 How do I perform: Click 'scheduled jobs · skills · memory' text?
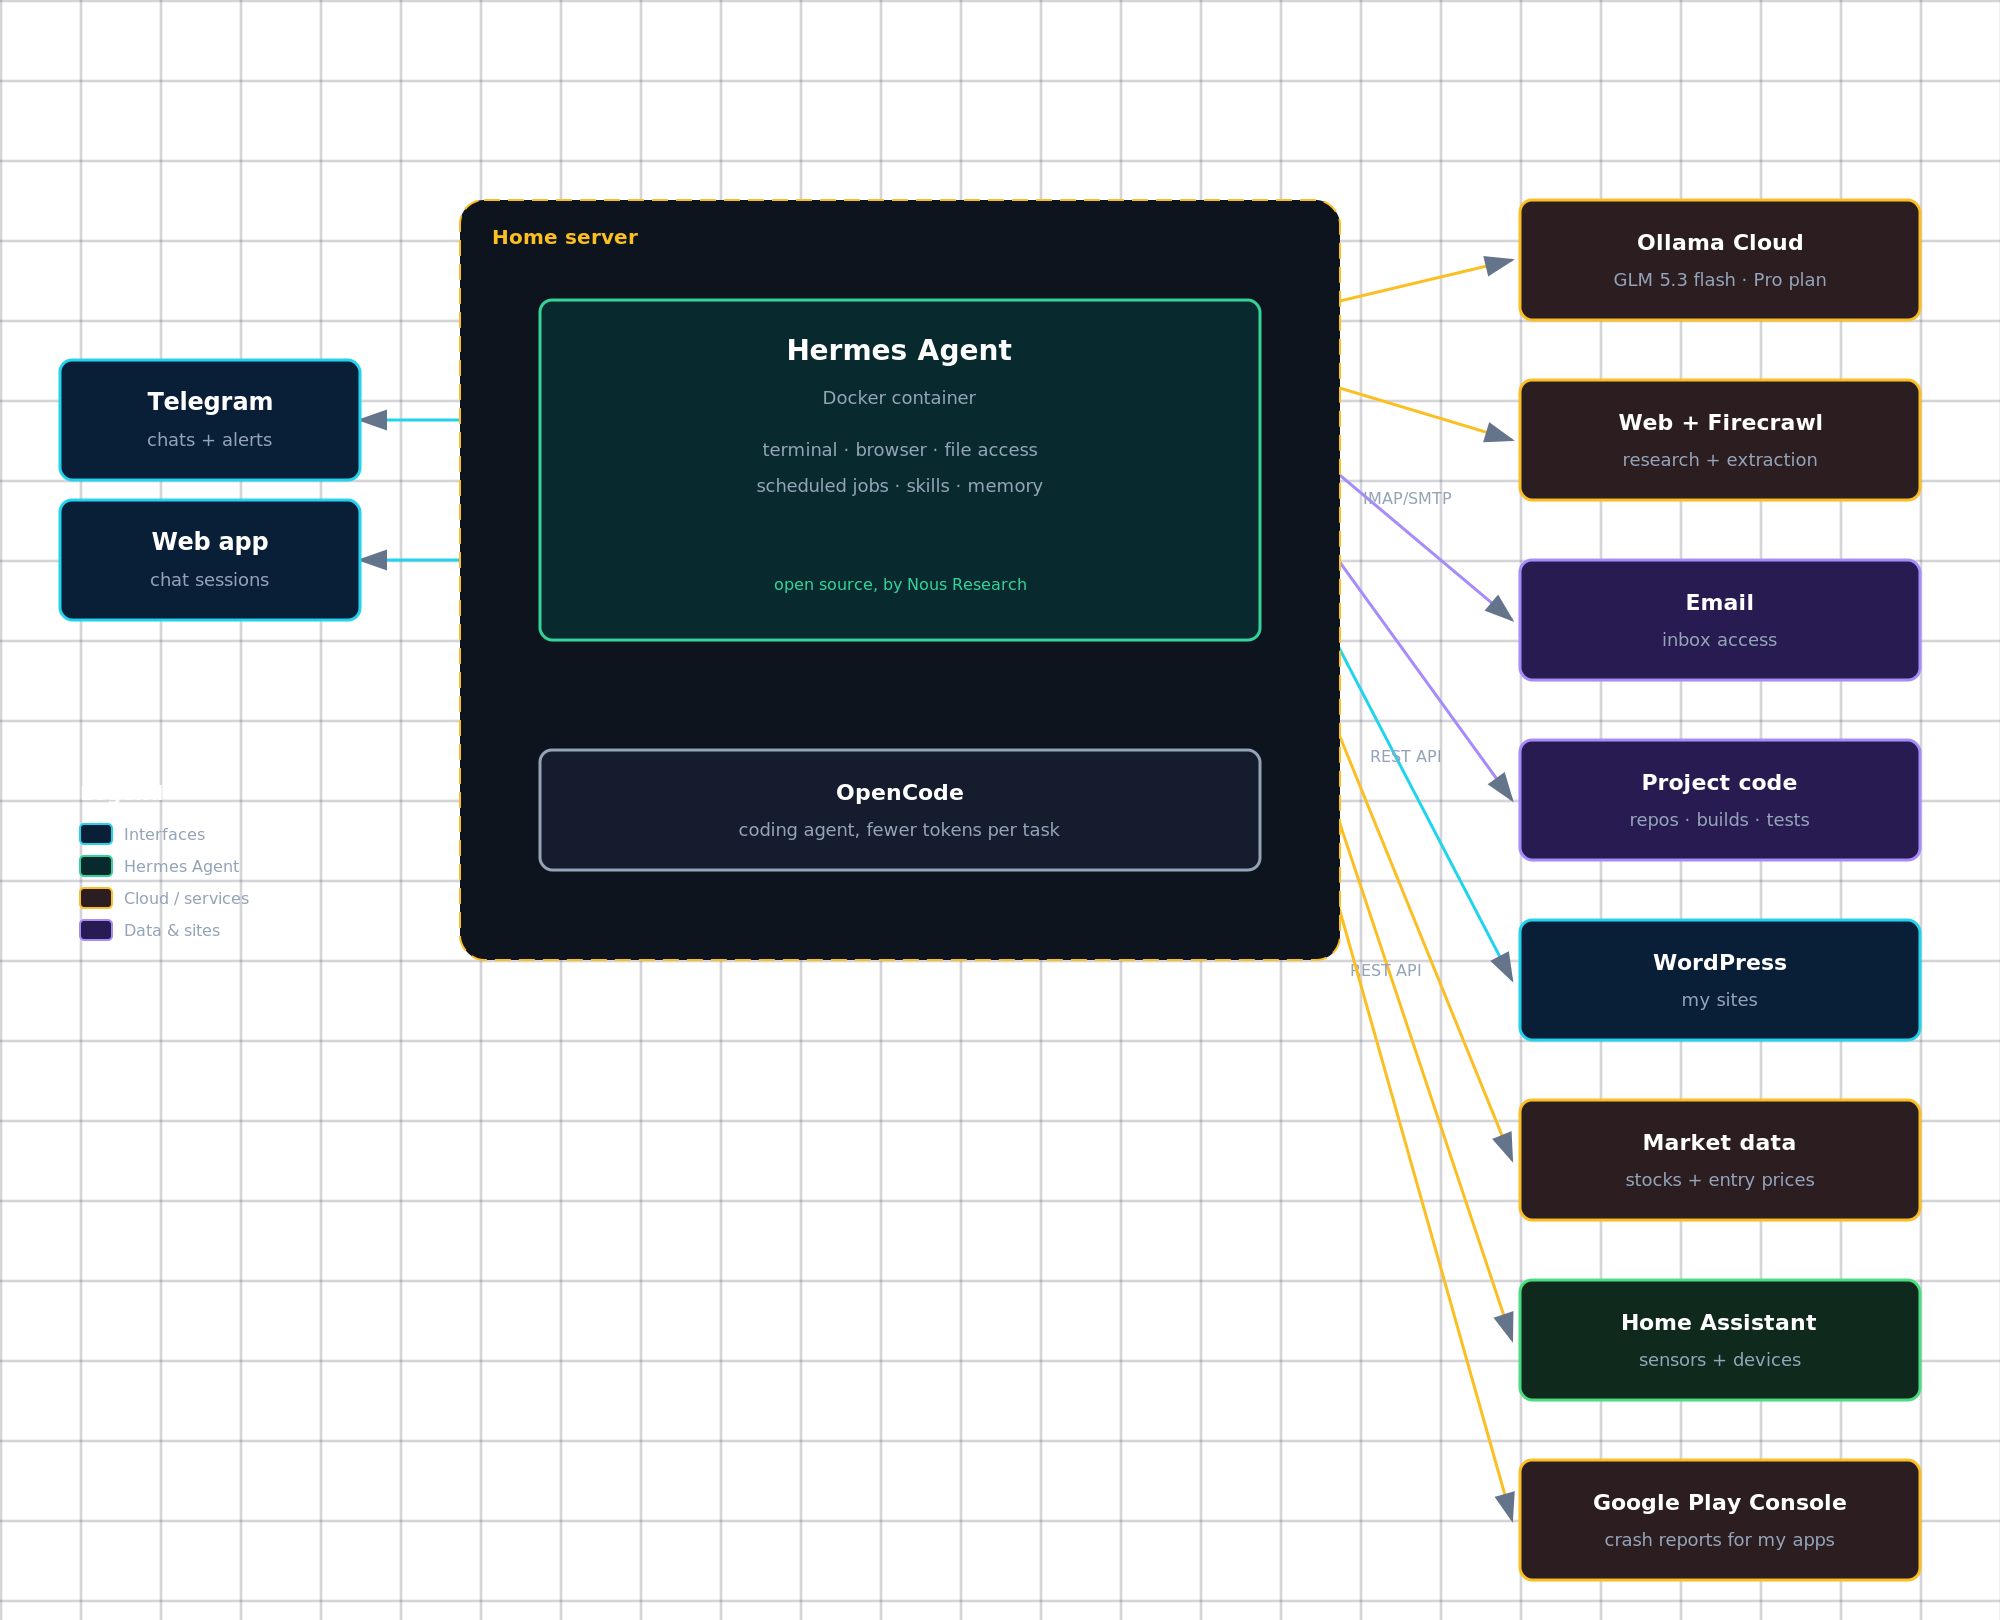point(899,486)
